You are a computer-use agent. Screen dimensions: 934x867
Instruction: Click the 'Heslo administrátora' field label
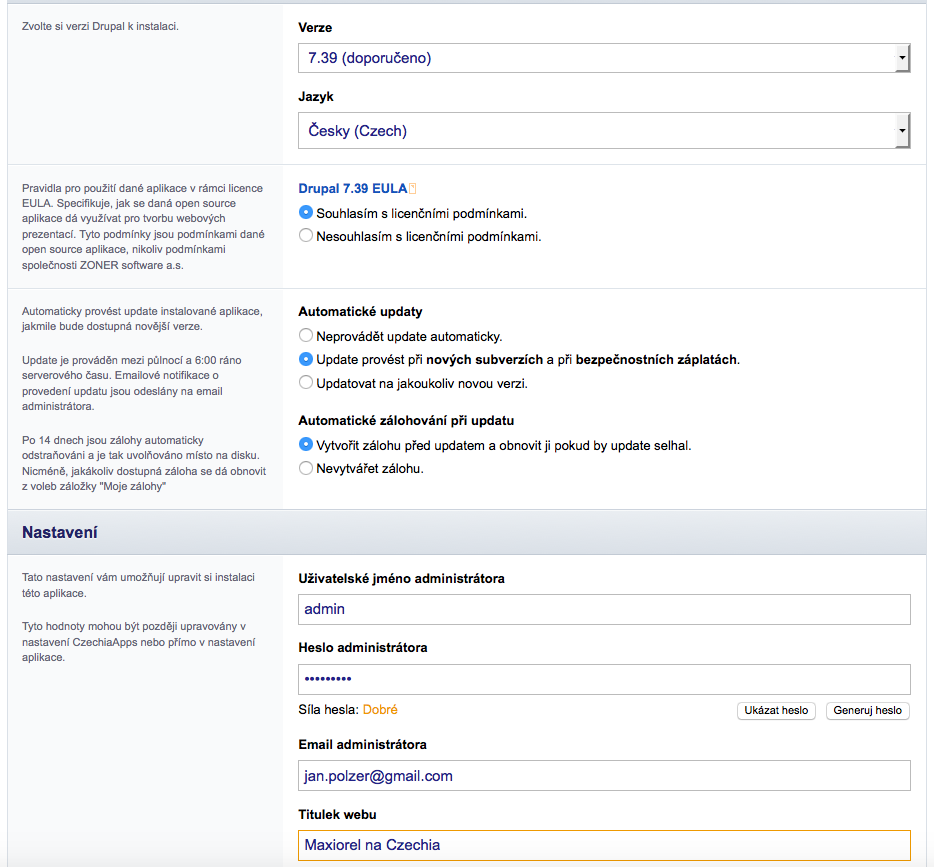pyautogui.click(x=363, y=648)
